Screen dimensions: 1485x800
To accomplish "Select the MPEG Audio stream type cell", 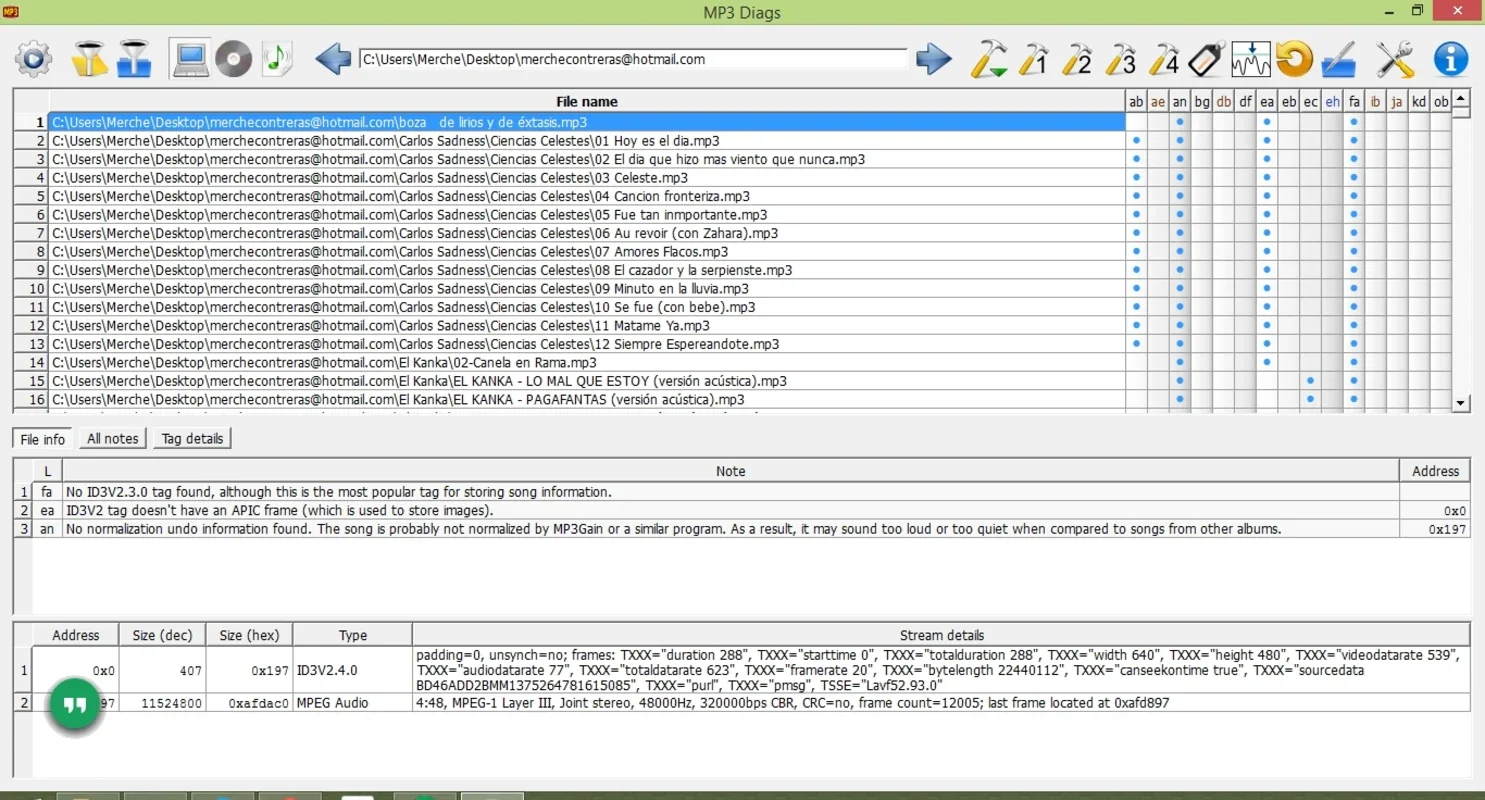I will click(x=353, y=703).
